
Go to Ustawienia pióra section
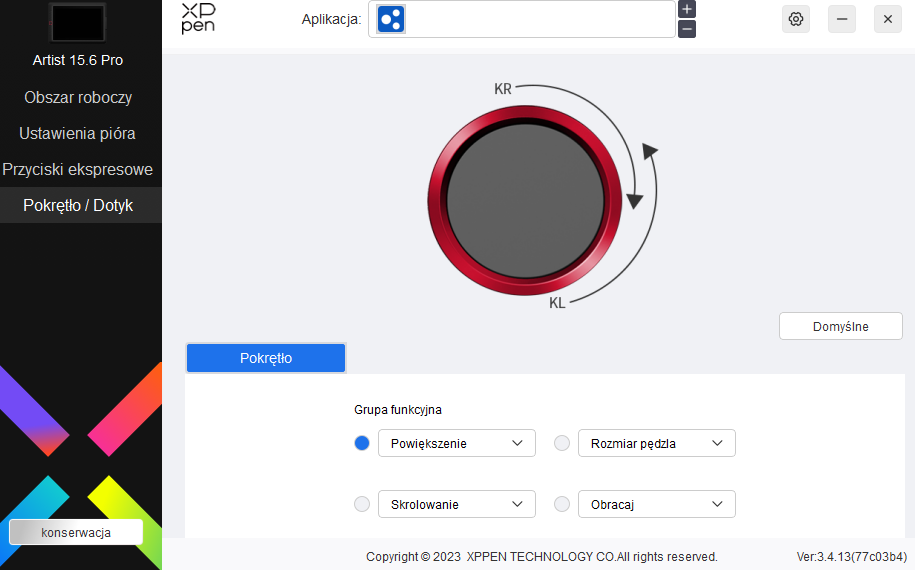tap(78, 133)
